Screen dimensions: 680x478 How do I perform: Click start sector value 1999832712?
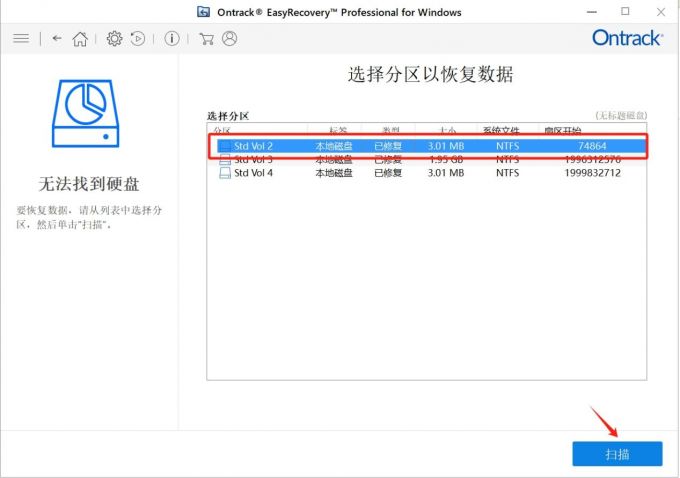pos(592,173)
